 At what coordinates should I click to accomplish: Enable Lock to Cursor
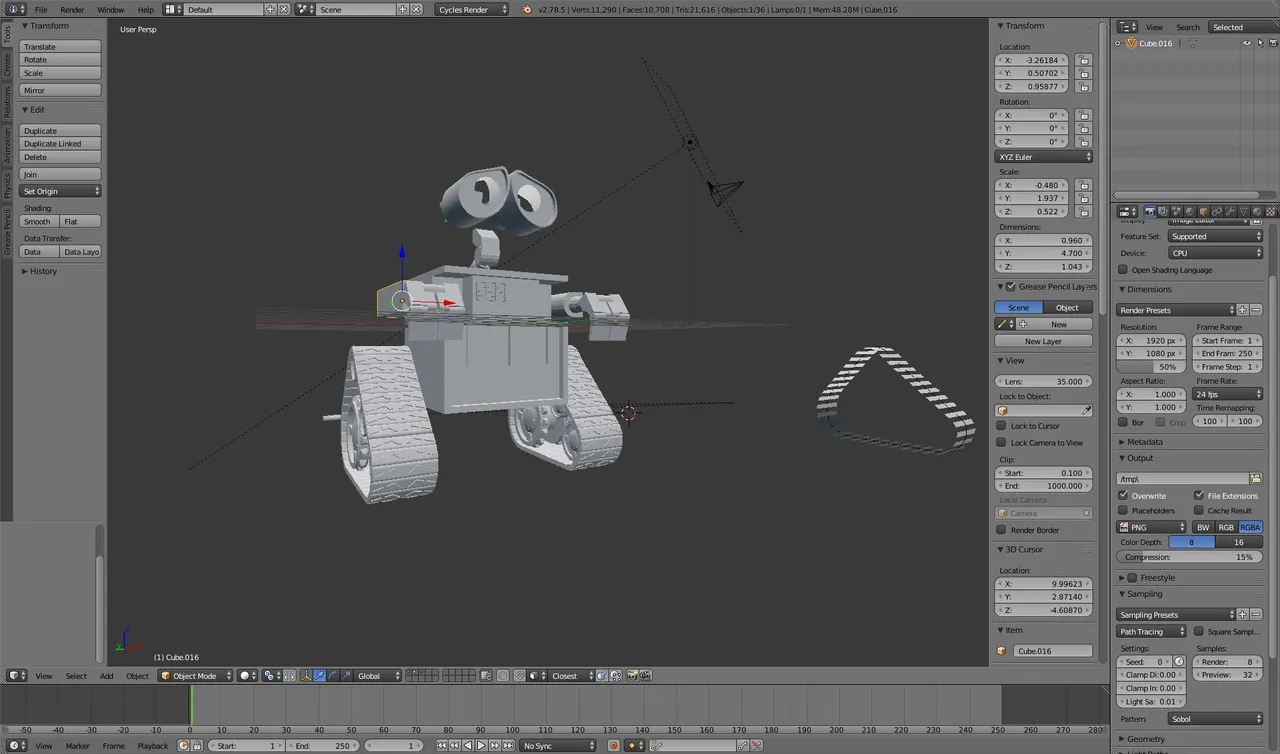(1001, 426)
